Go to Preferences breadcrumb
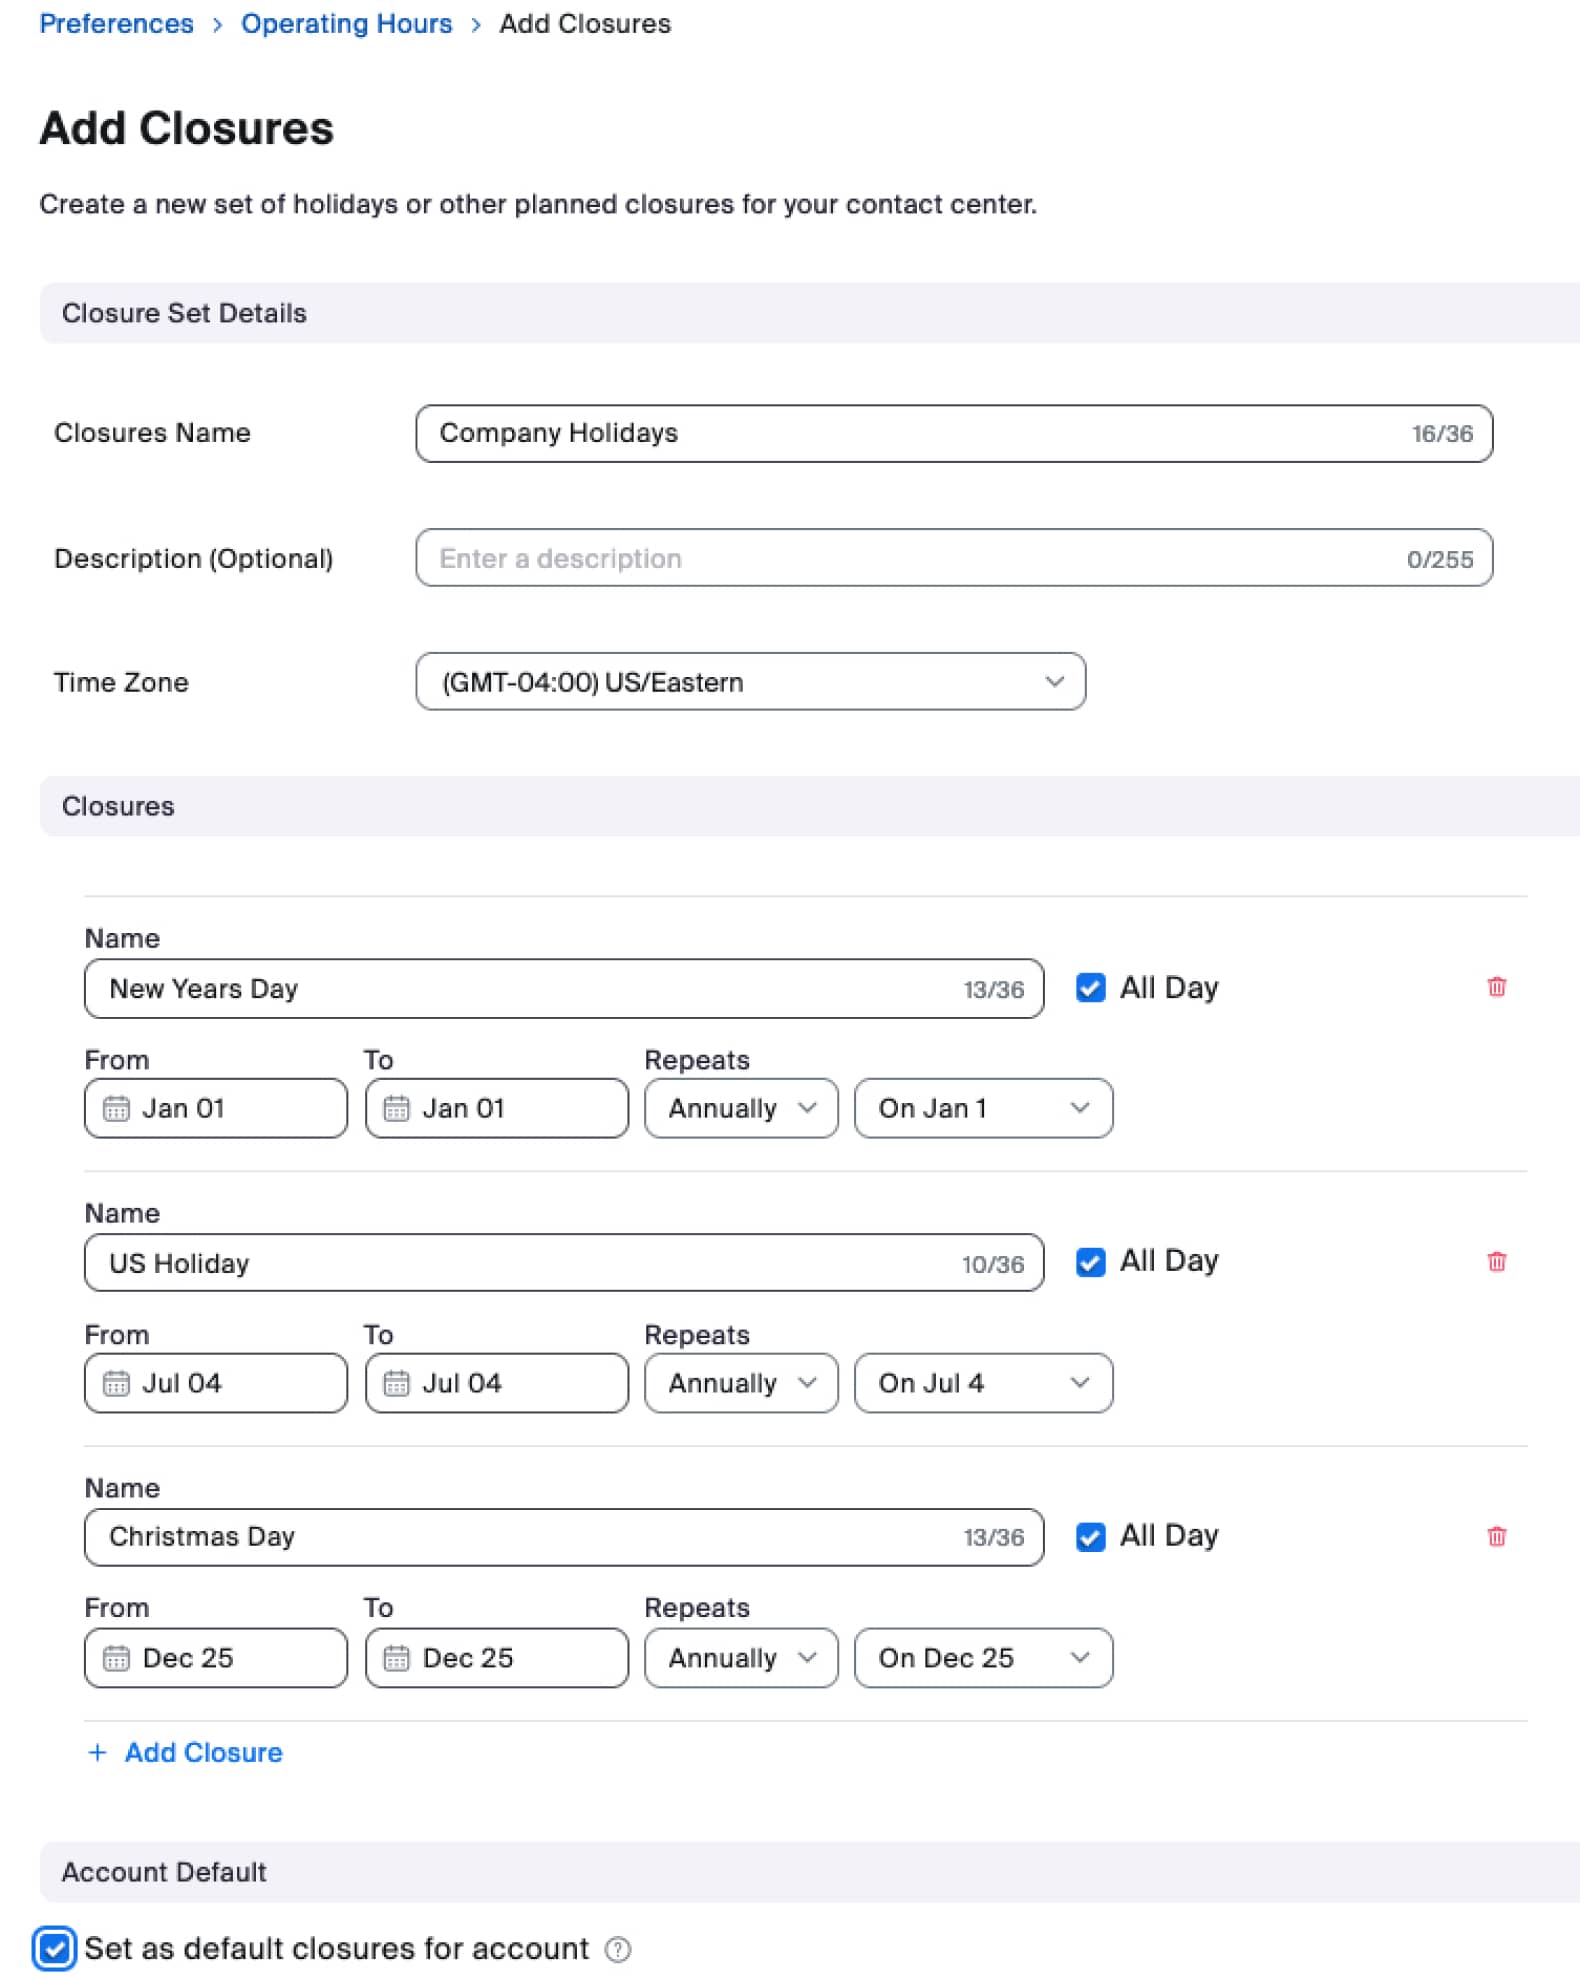Screen dimensions: 1580x1976 116,24
